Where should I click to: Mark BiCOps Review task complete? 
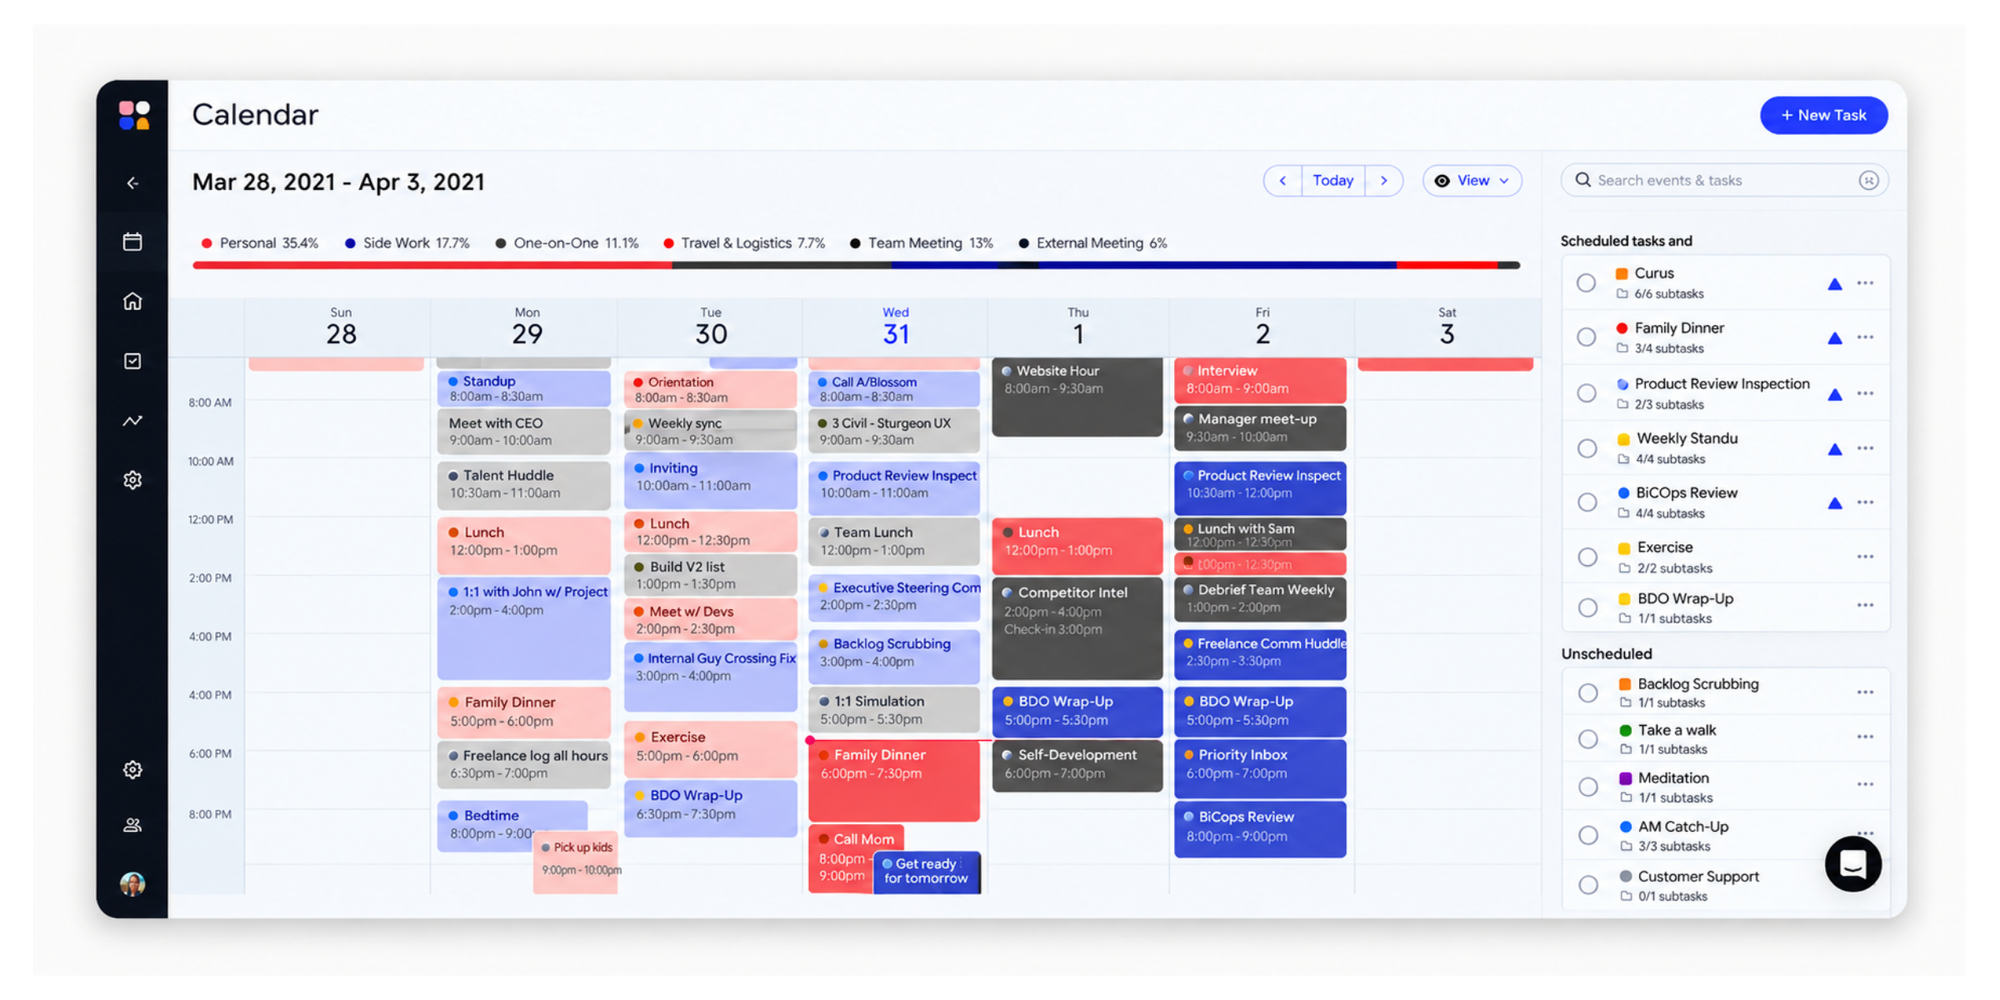click(x=1586, y=502)
